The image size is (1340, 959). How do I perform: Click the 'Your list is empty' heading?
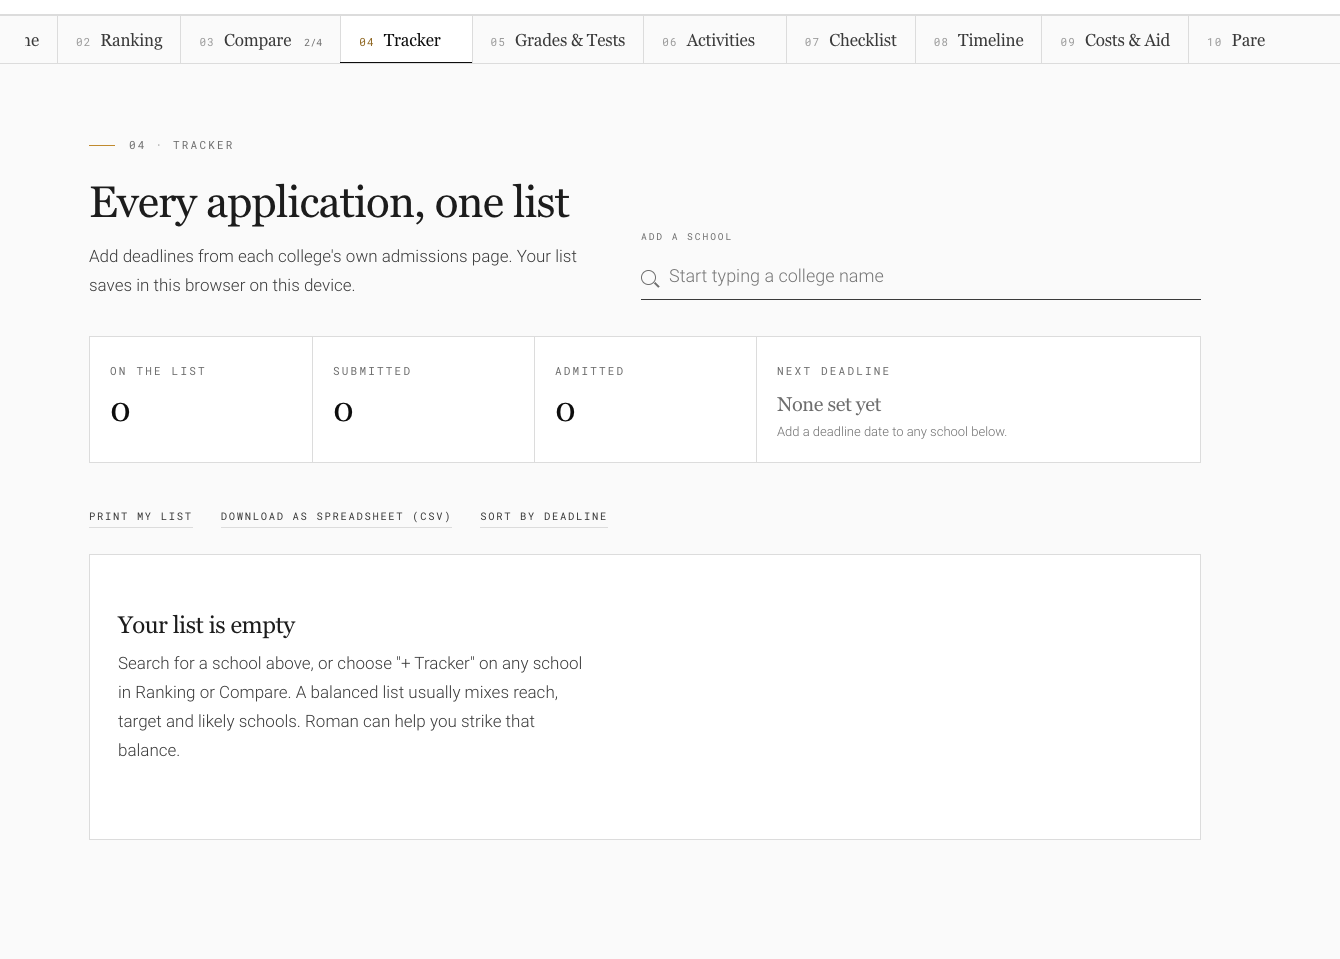tap(206, 625)
